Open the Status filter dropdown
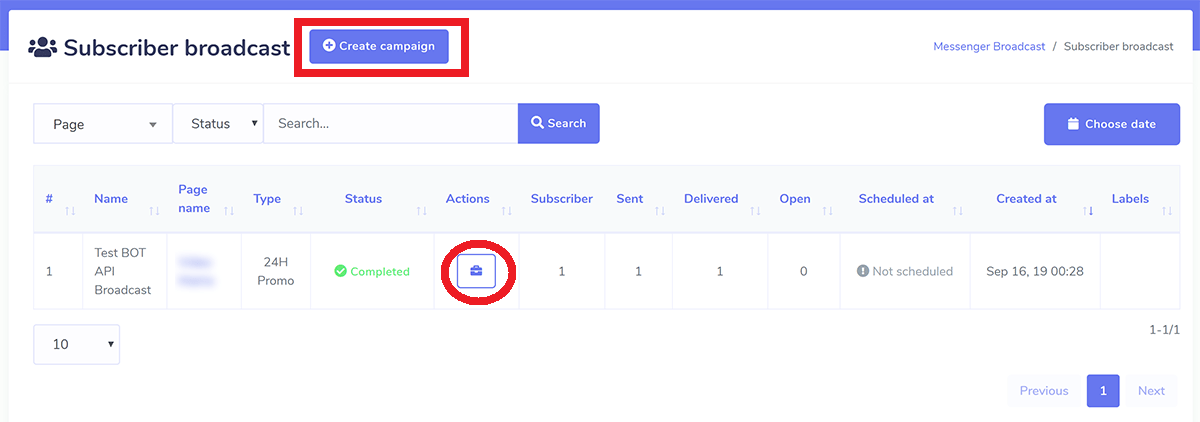This screenshot has height=422, width=1200. tap(218, 124)
